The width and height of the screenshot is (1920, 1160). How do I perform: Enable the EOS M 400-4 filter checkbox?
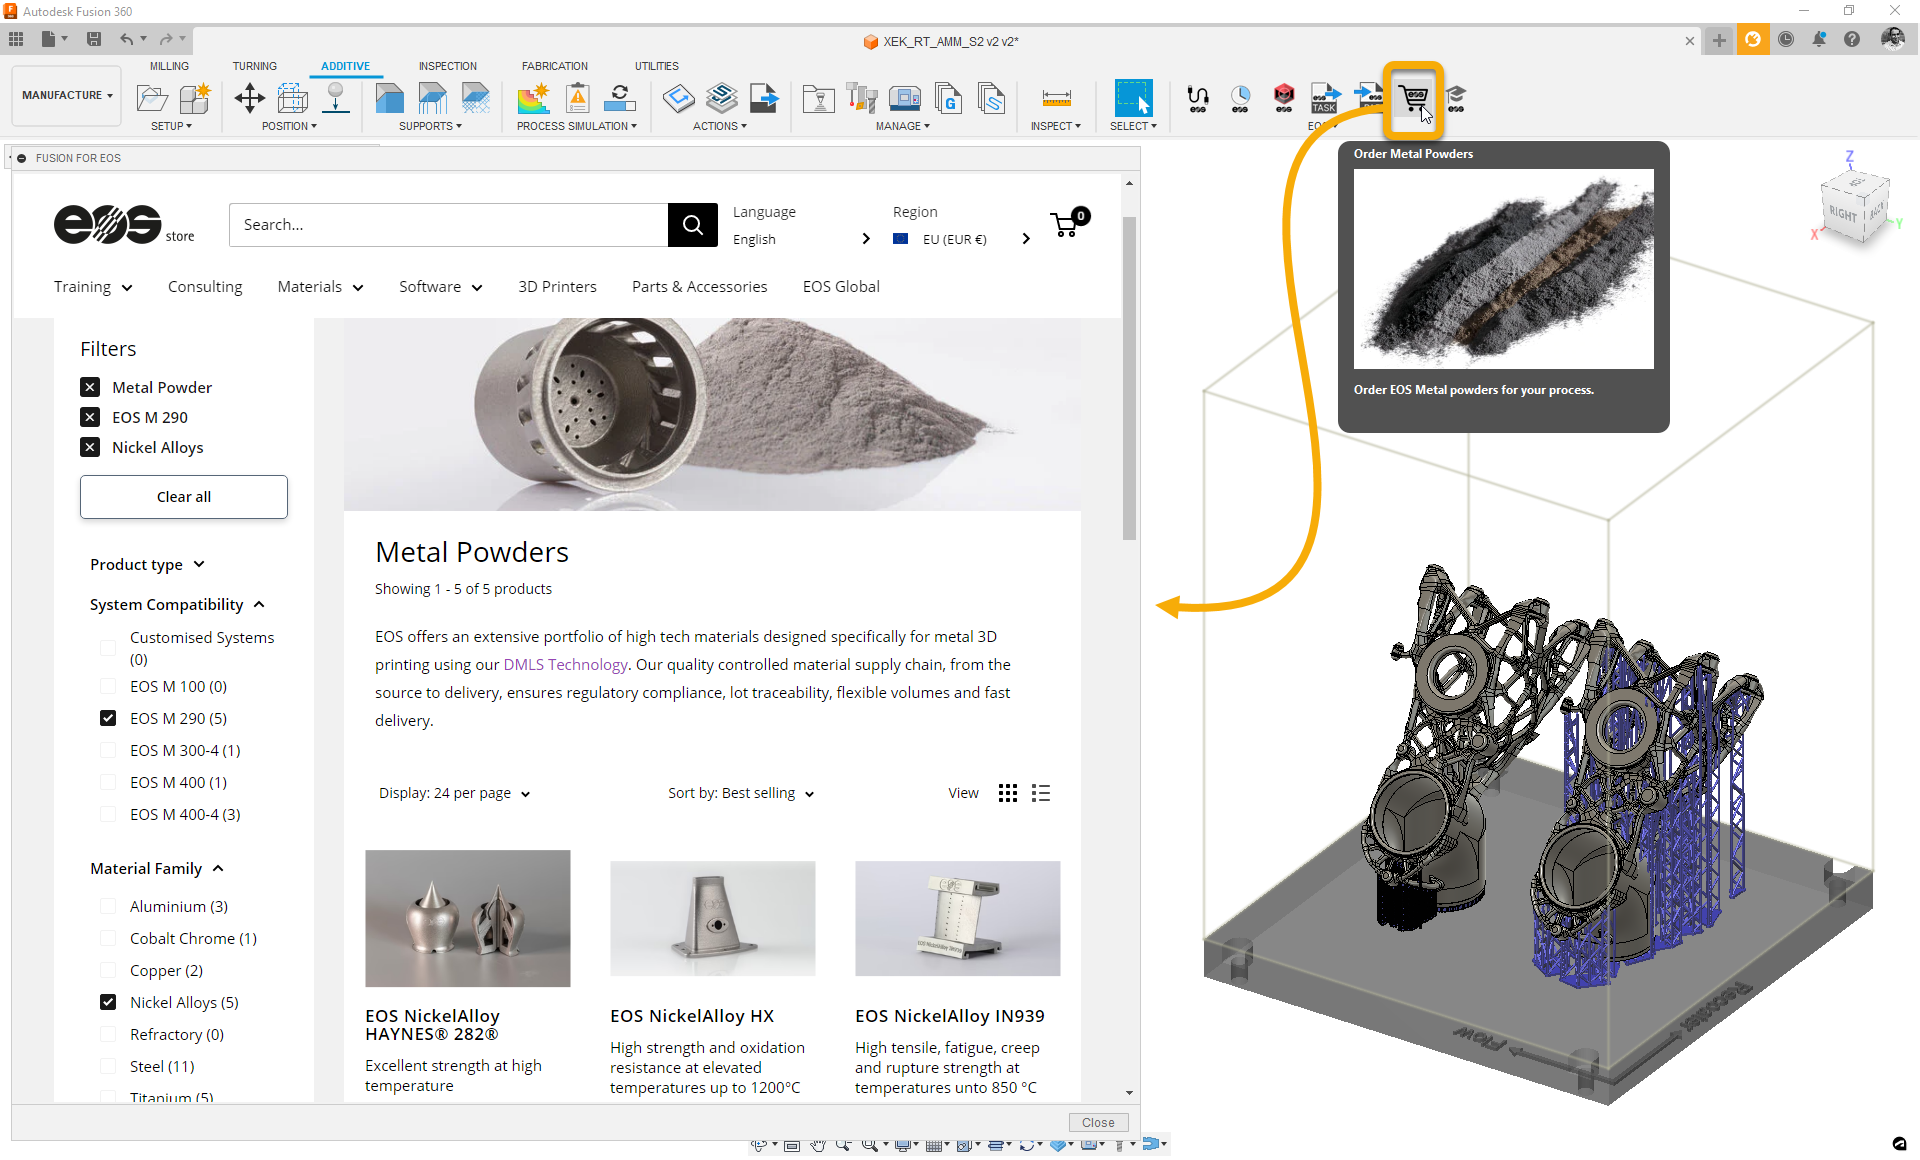(108, 814)
